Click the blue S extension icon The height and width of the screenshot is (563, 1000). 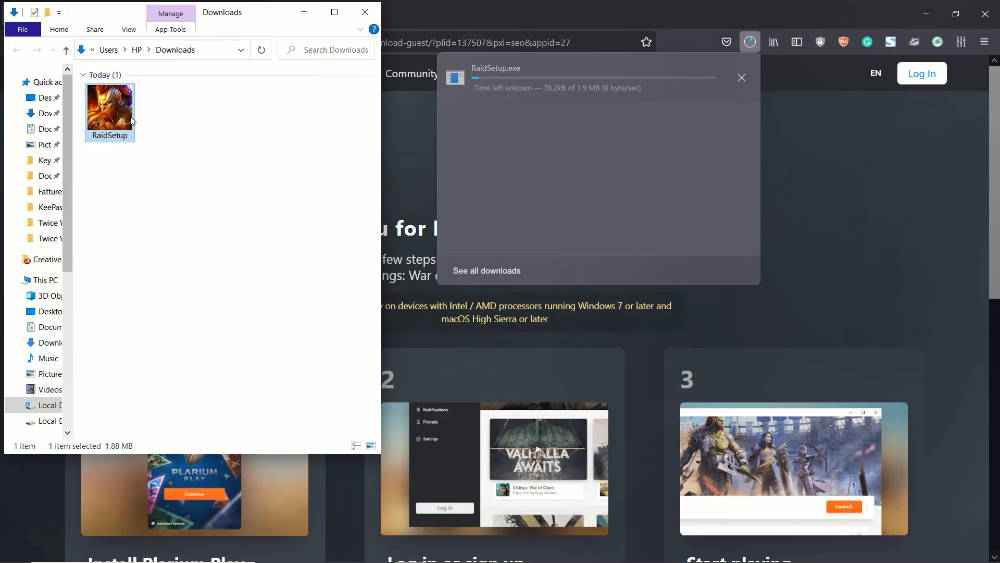pos(890,42)
